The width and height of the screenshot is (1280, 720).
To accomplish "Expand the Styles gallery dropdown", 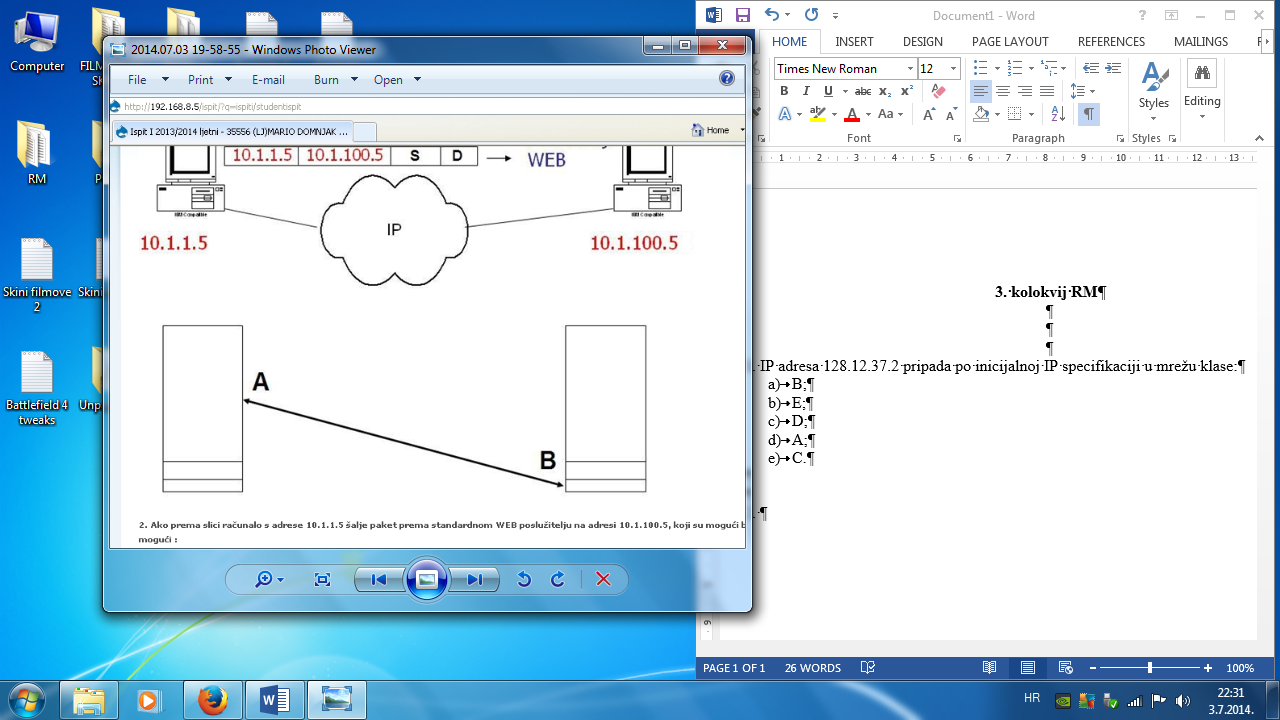I will 1154,119.
